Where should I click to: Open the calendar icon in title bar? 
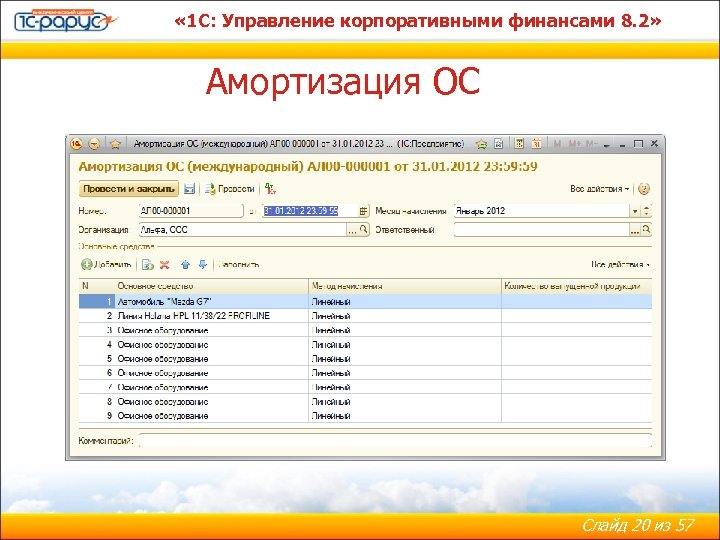pos(536,144)
